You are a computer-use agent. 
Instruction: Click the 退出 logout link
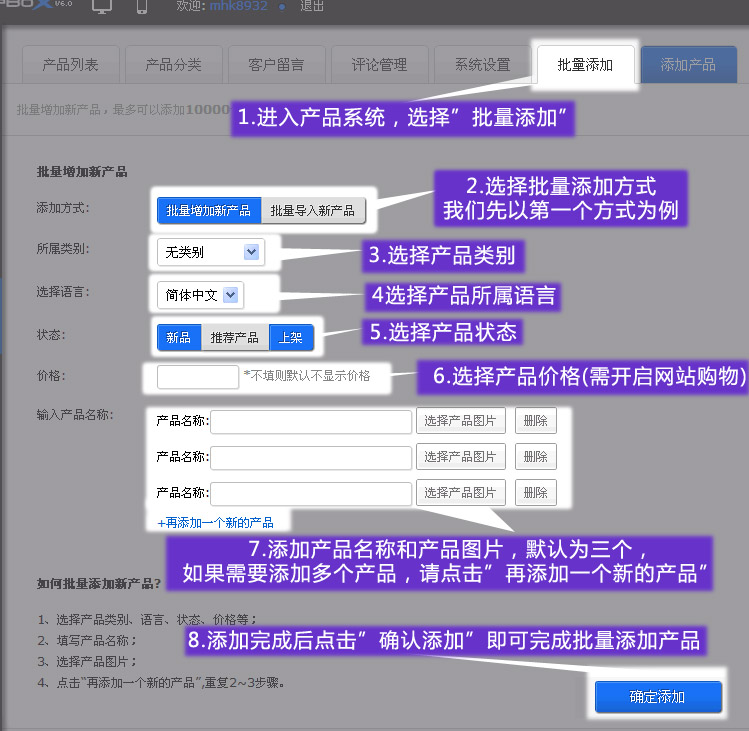pos(312,6)
